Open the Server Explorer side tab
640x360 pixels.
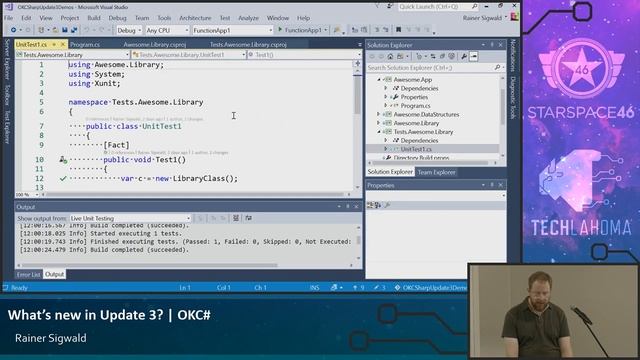tap(7, 60)
